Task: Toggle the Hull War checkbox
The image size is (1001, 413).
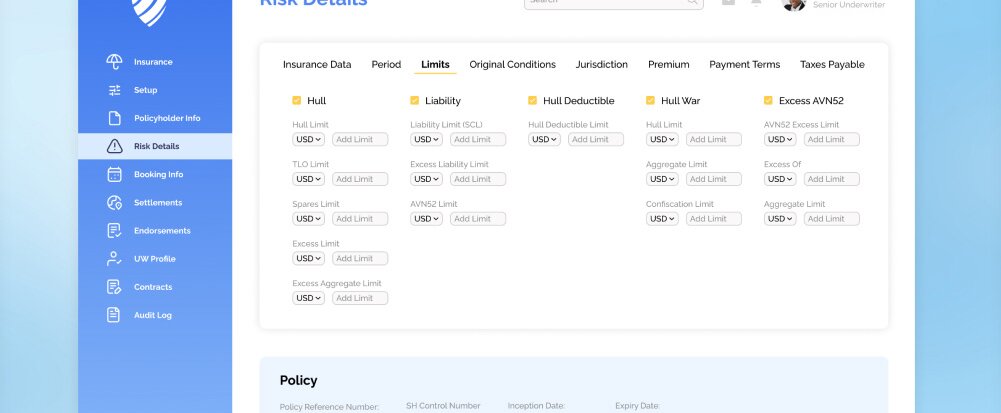Action: [x=650, y=101]
